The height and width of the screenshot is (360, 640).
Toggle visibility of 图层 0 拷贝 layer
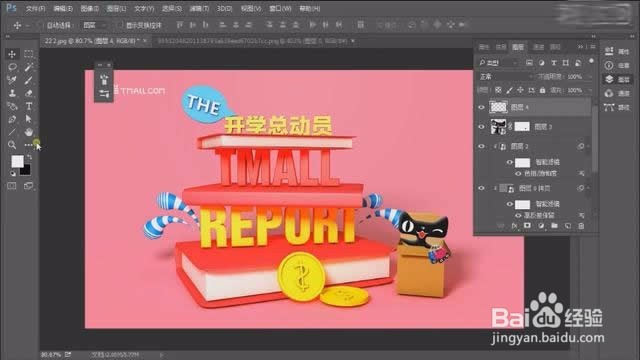point(482,188)
